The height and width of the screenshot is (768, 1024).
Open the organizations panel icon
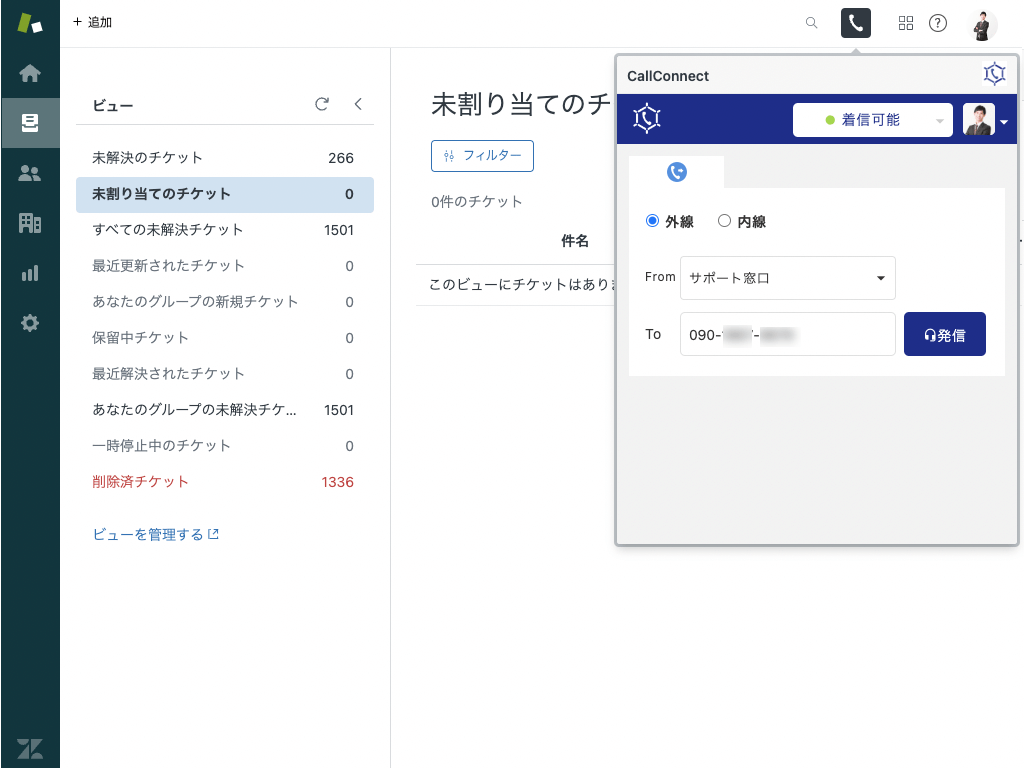[x=30, y=222]
